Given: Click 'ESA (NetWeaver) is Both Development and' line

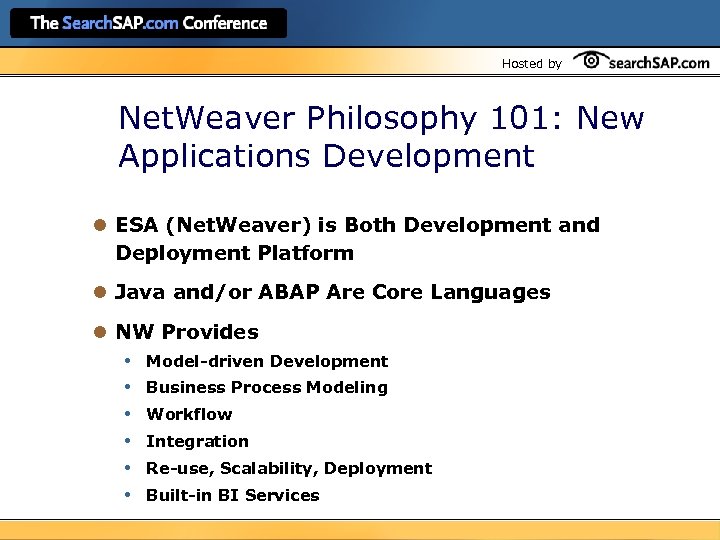Looking at the screenshot, I should (x=358, y=225).
